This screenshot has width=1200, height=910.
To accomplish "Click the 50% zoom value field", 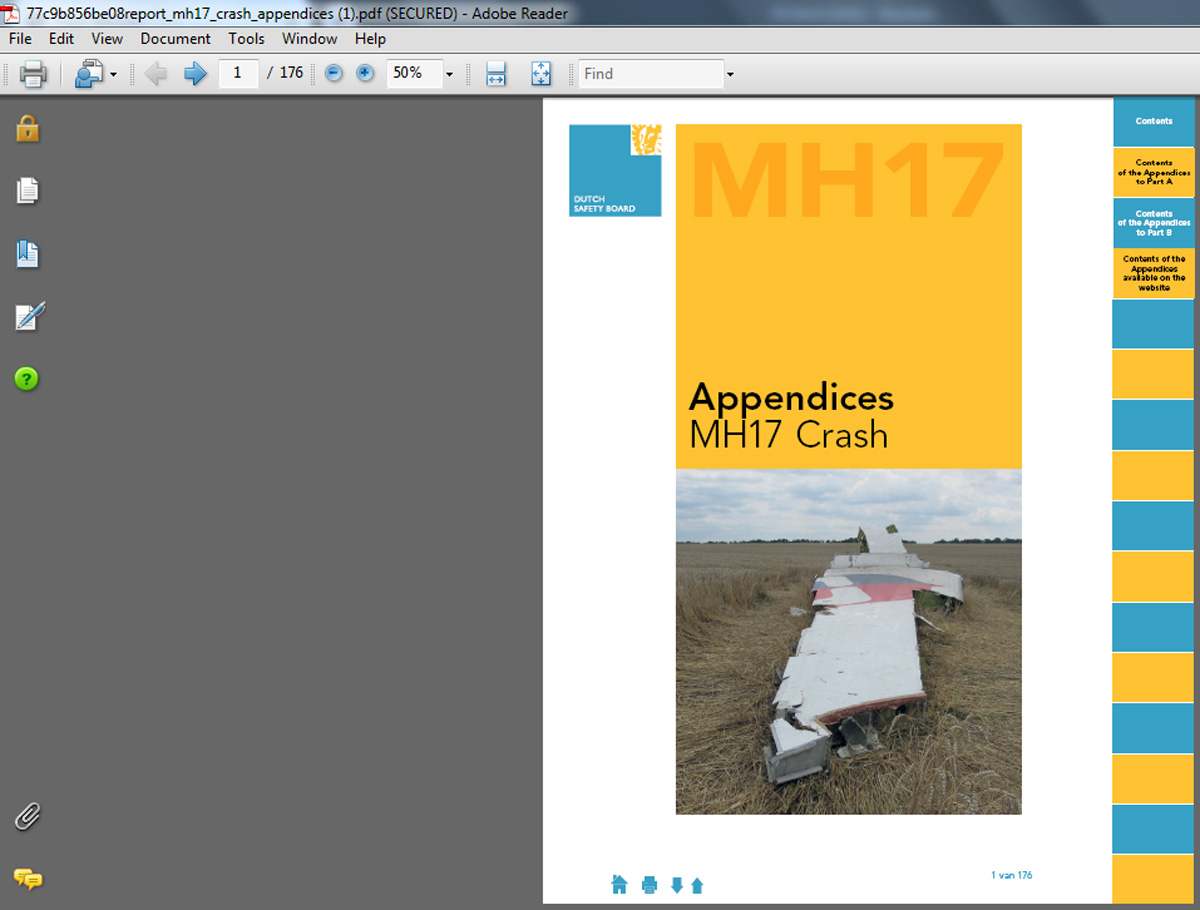I will [x=414, y=73].
